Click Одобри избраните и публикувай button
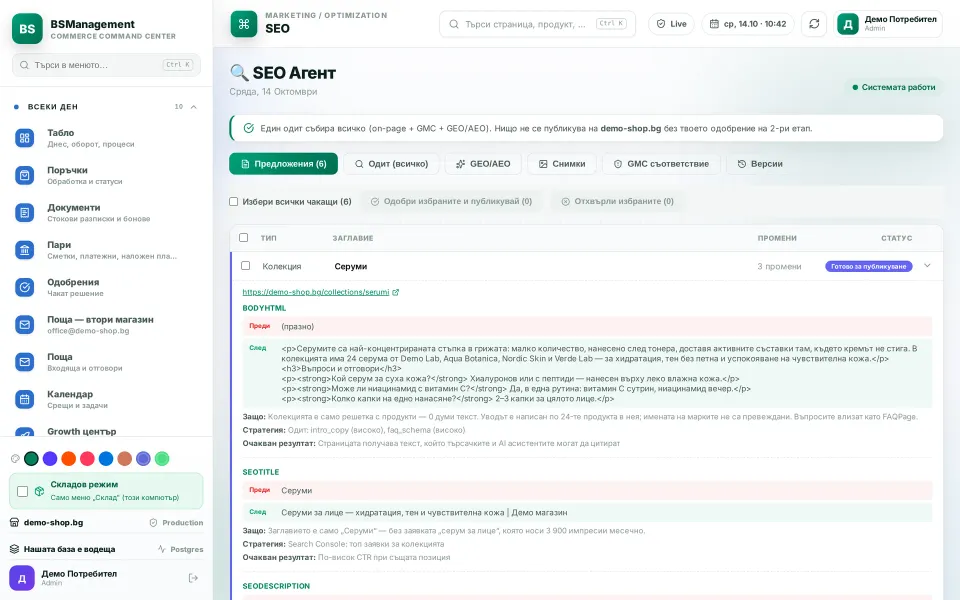This screenshot has width=960, height=600. tap(451, 201)
